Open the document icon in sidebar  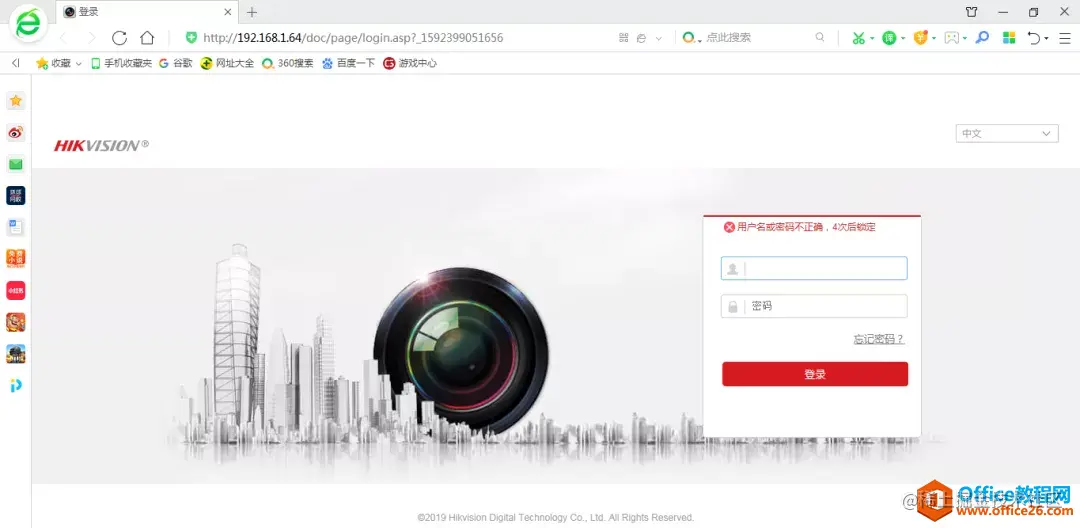coord(16,226)
